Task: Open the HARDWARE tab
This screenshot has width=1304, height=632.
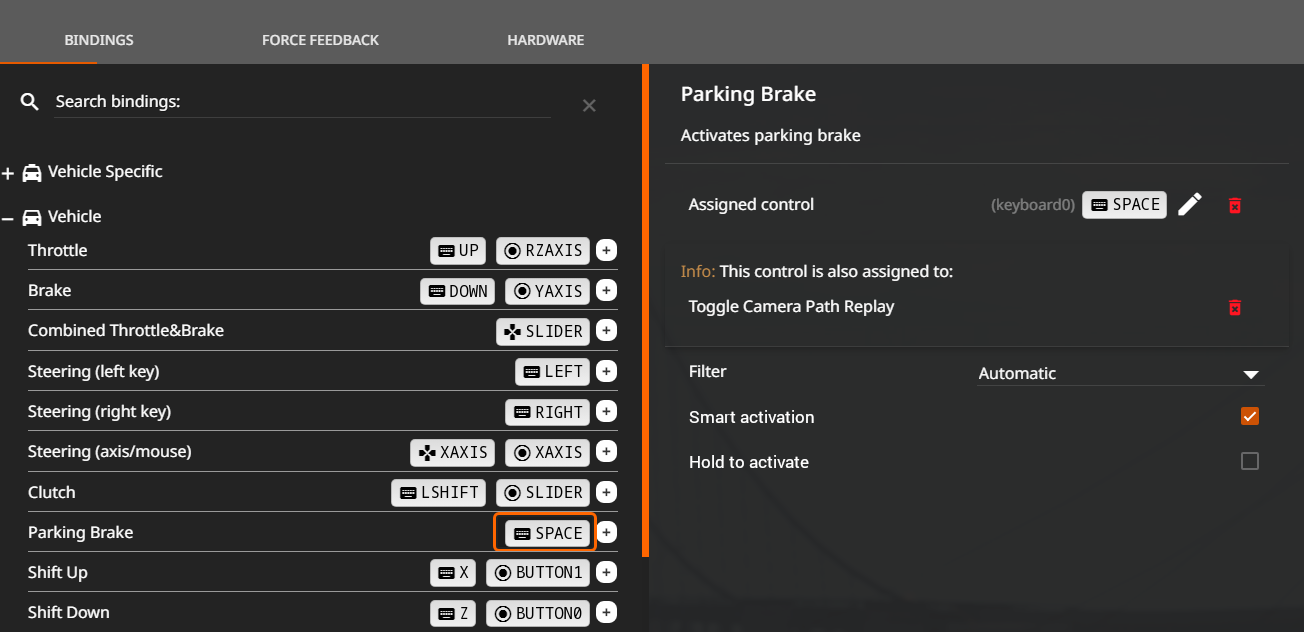Action: click(x=545, y=40)
